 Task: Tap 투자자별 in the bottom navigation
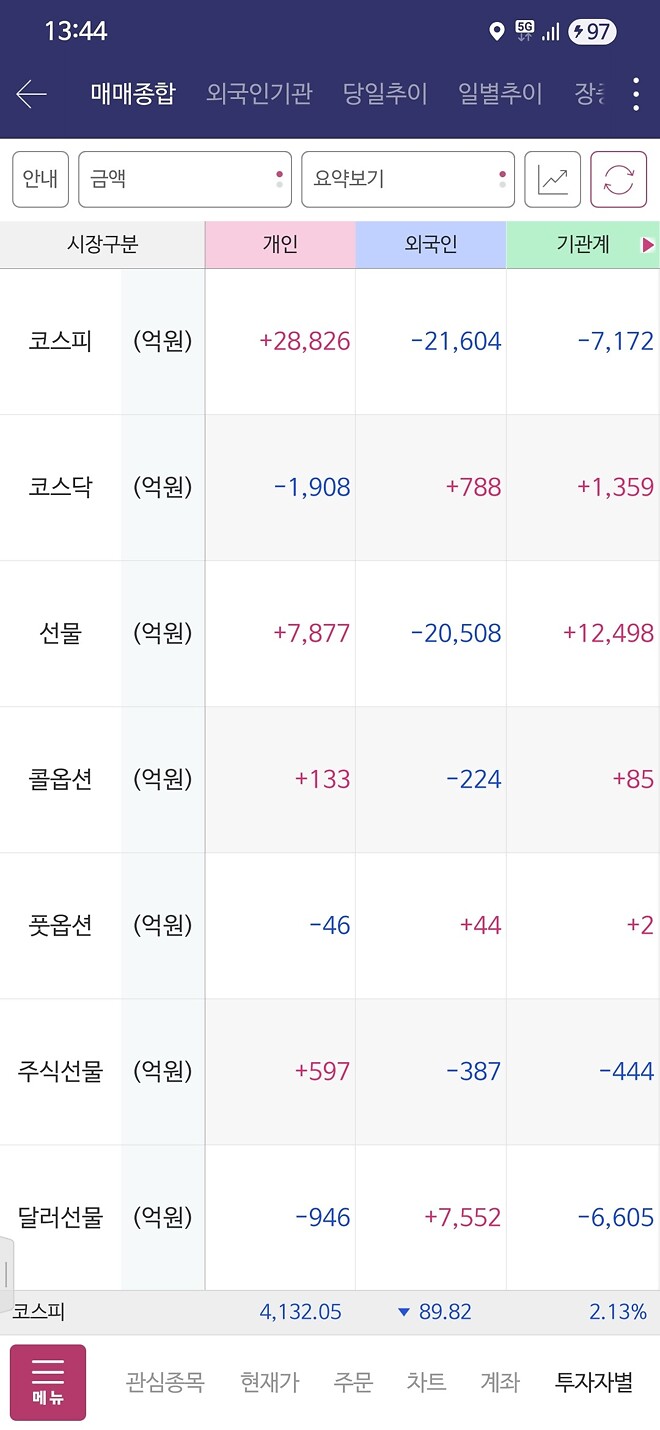click(x=588, y=1382)
